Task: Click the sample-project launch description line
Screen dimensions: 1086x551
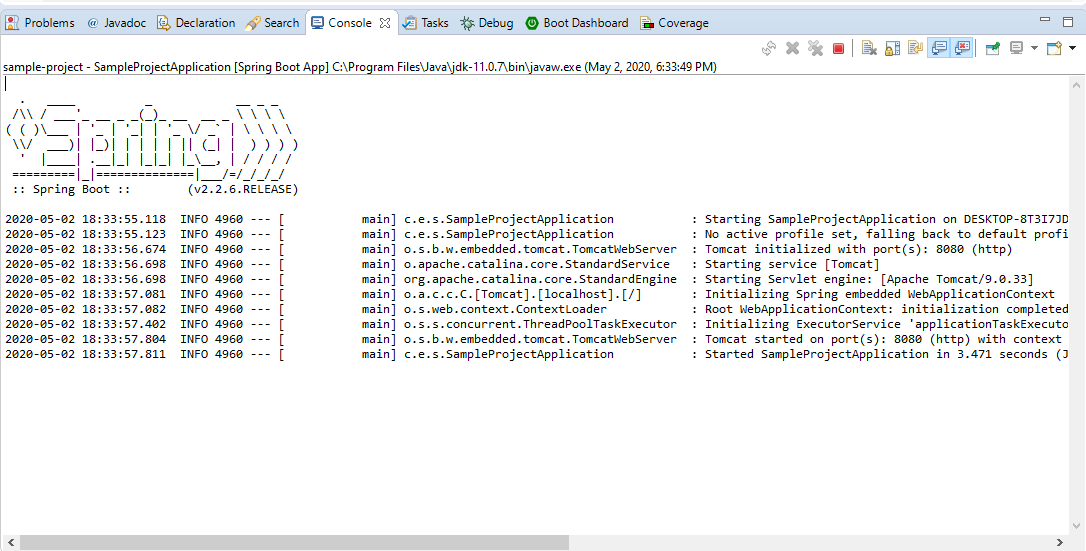Action: (360, 67)
